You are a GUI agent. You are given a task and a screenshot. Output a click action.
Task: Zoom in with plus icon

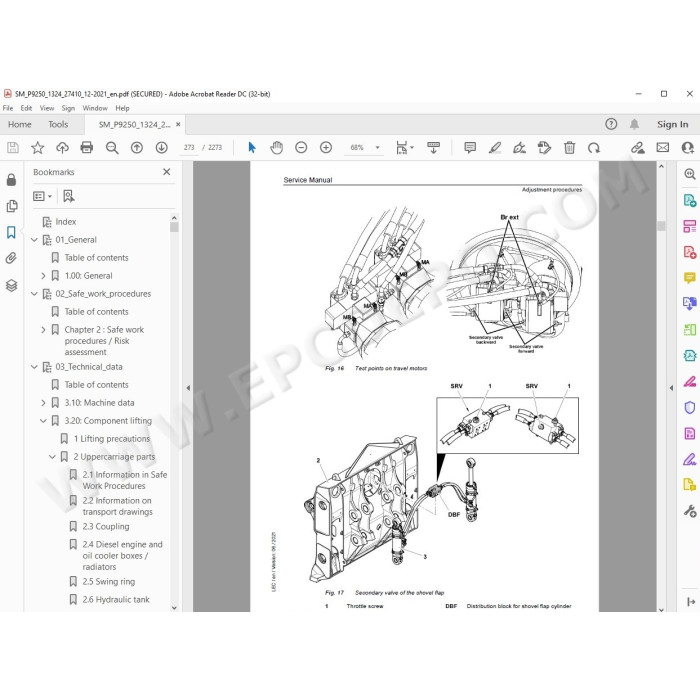(326, 147)
